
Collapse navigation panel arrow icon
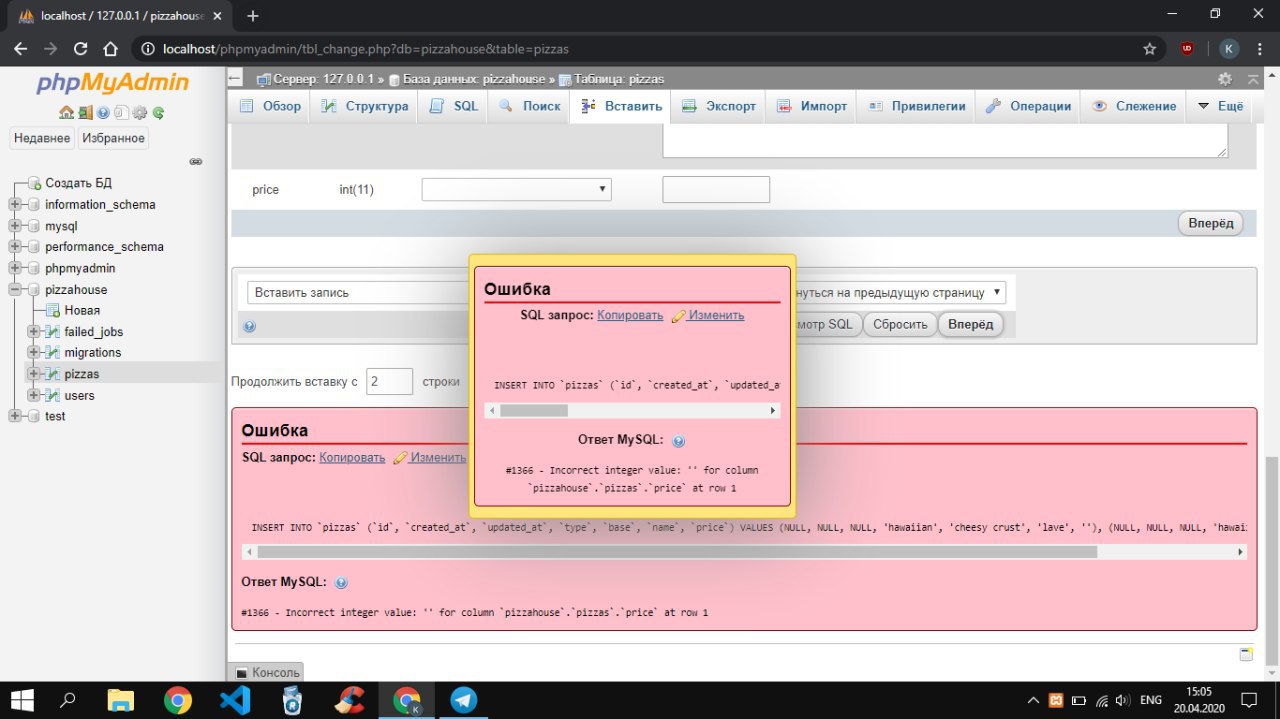235,78
